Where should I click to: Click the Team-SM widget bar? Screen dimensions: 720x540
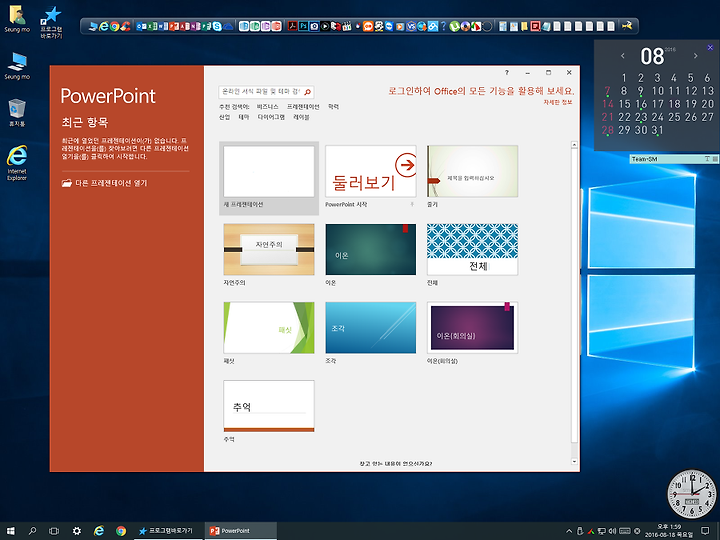(x=674, y=159)
